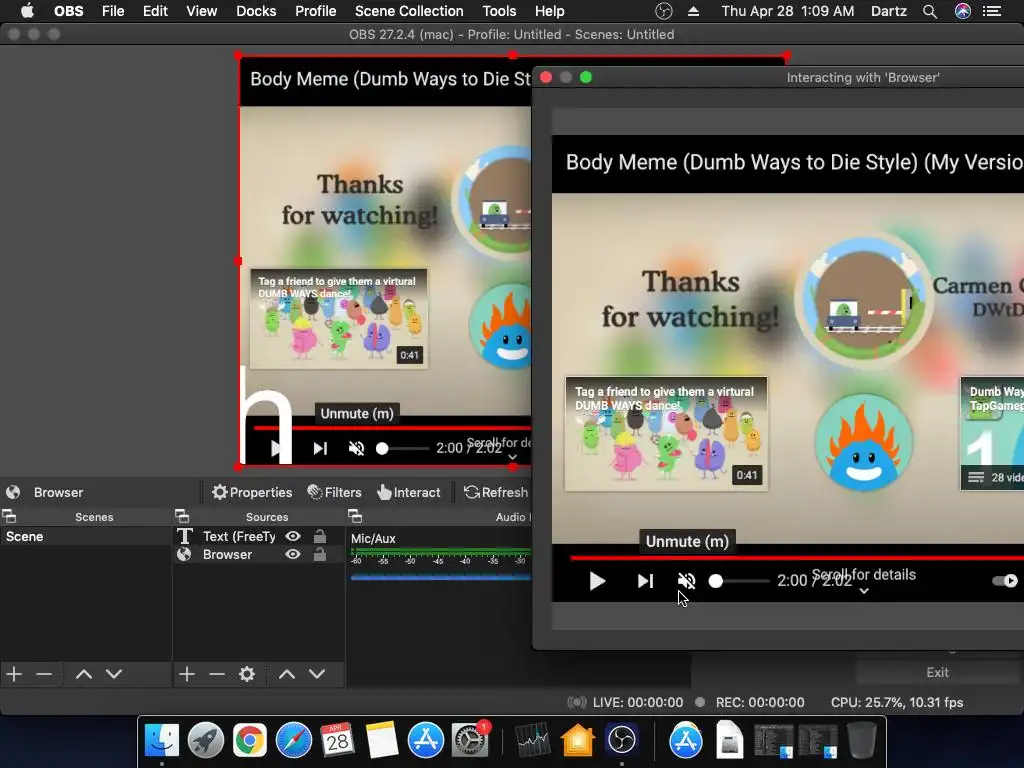
Task: Click the Browser toolbar globe icon
Action: pyautogui.click(x=13, y=492)
